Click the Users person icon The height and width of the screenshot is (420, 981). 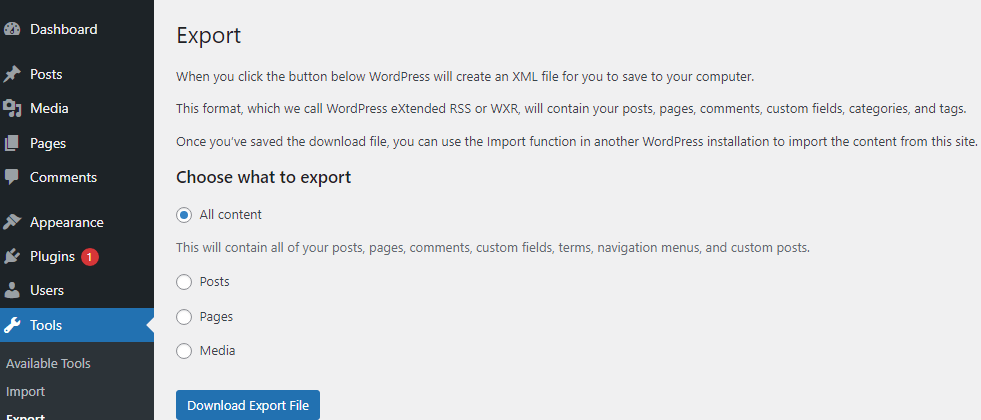(x=12, y=290)
